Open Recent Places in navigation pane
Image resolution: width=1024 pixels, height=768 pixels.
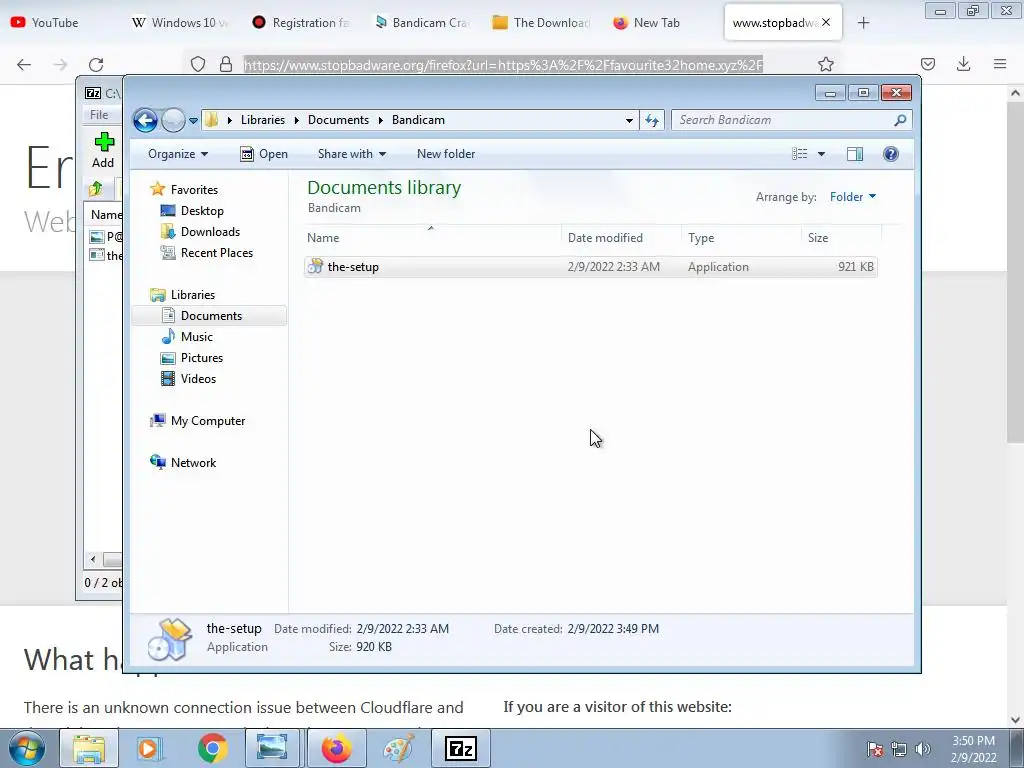pos(217,253)
